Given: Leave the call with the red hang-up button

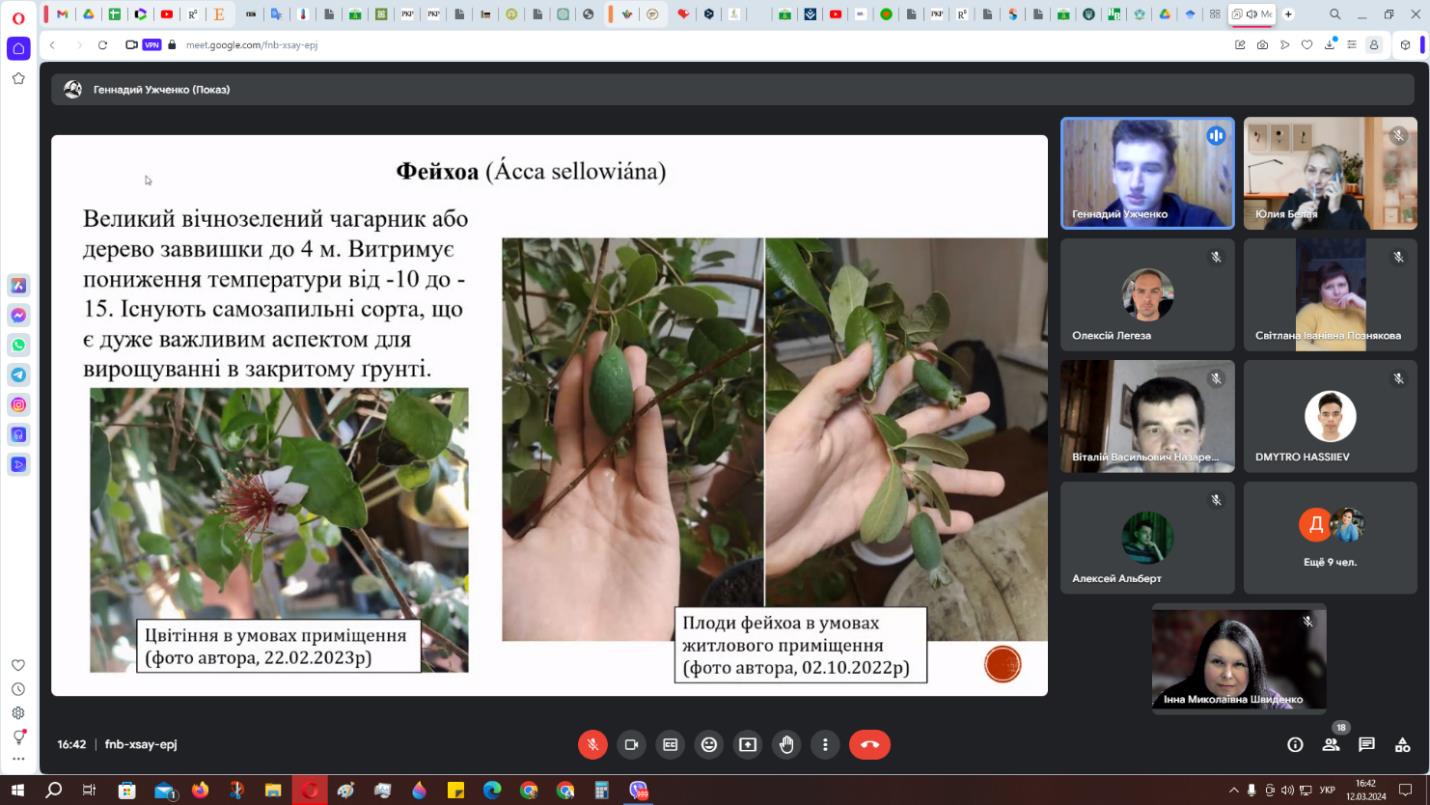Looking at the screenshot, I should pyautogui.click(x=869, y=744).
